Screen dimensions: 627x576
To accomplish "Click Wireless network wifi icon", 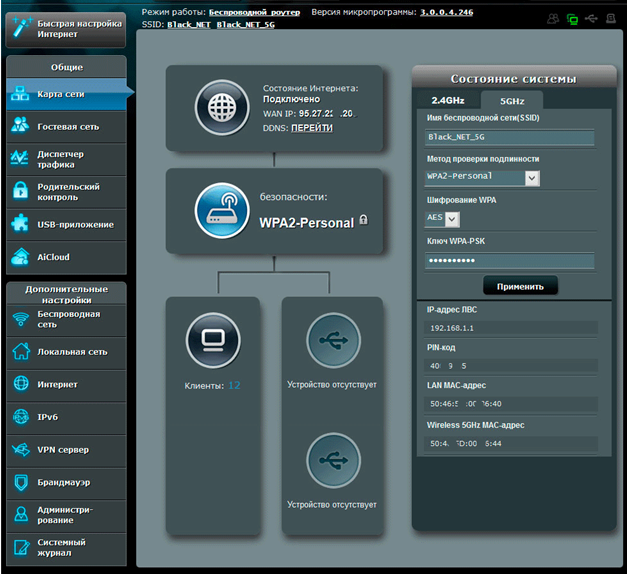I will [21, 319].
